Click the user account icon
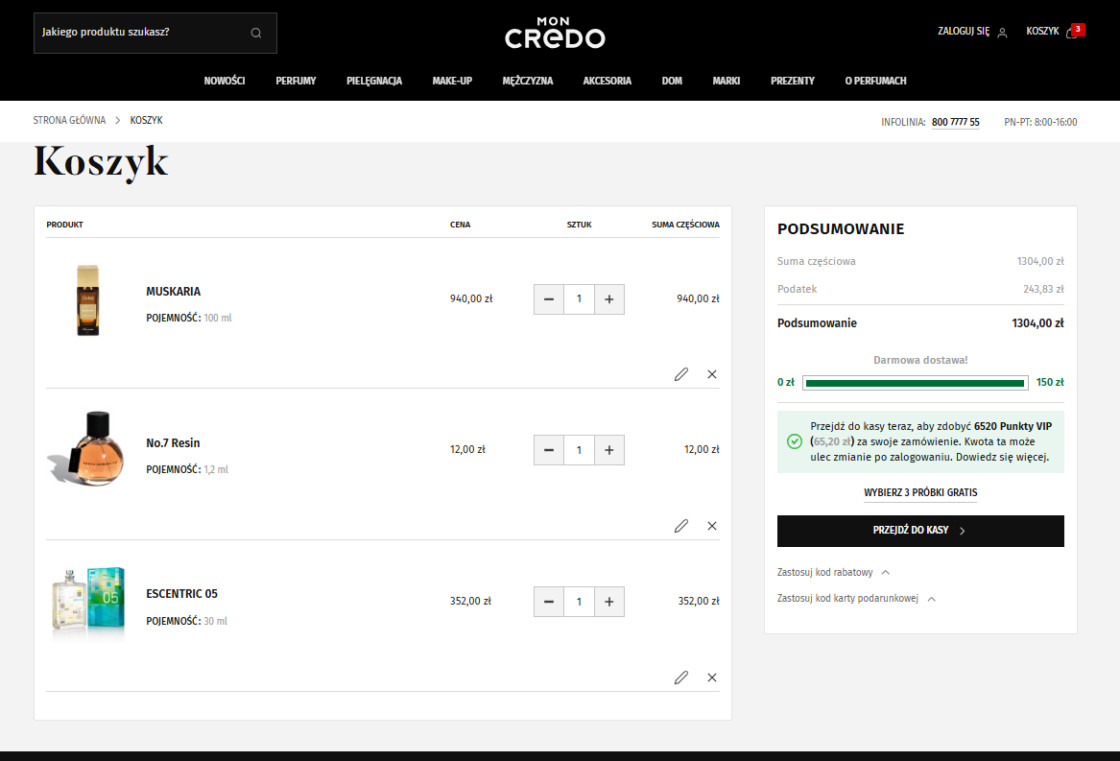Image resolution: width=1120 pixels, height=761 pixels. (x=1002, y=32)
